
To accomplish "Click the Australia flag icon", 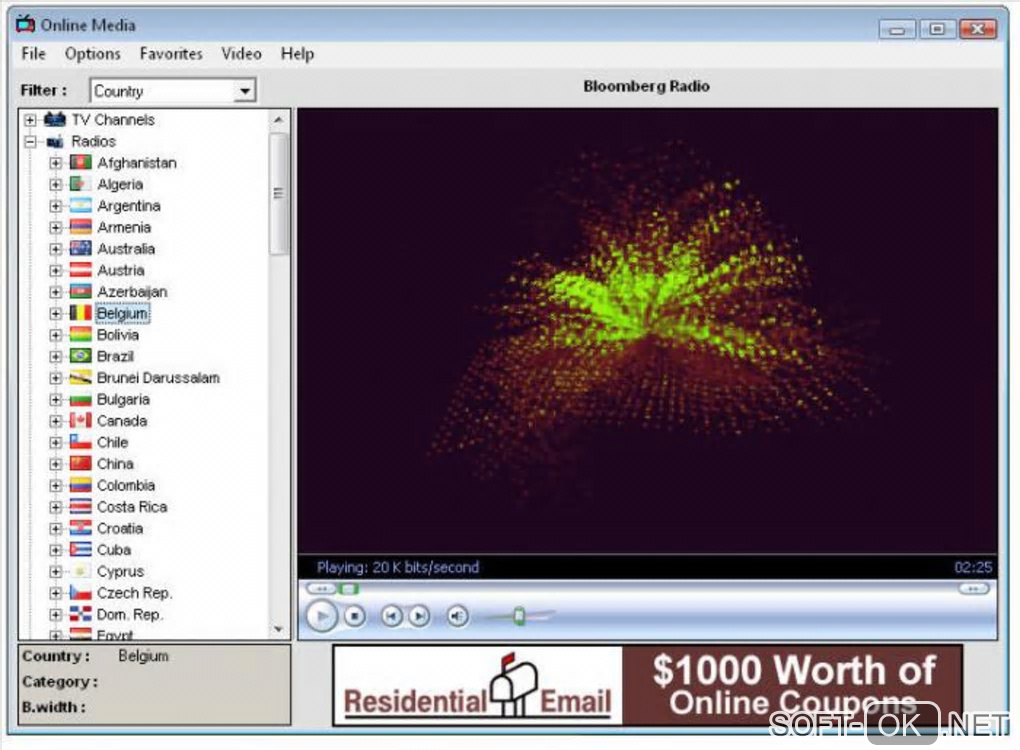I will 81,248.
